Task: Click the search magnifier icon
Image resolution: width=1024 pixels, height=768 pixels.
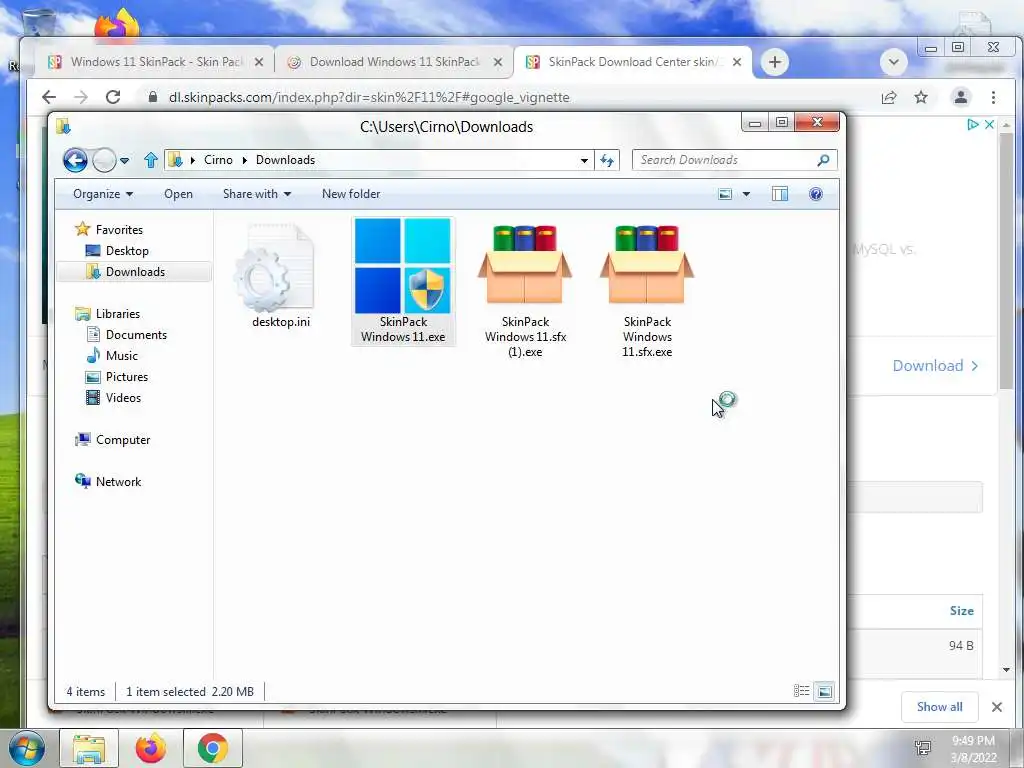Action: [x=824, y=160]
